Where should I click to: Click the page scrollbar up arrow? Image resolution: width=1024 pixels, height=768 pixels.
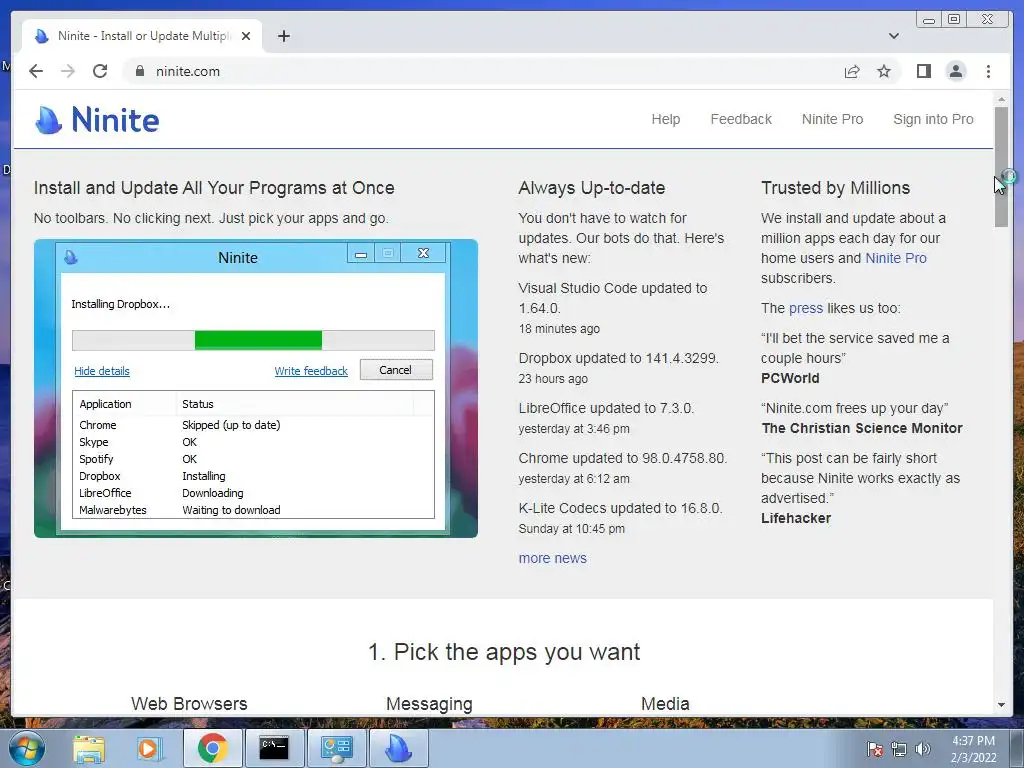tap(1001, 99)
